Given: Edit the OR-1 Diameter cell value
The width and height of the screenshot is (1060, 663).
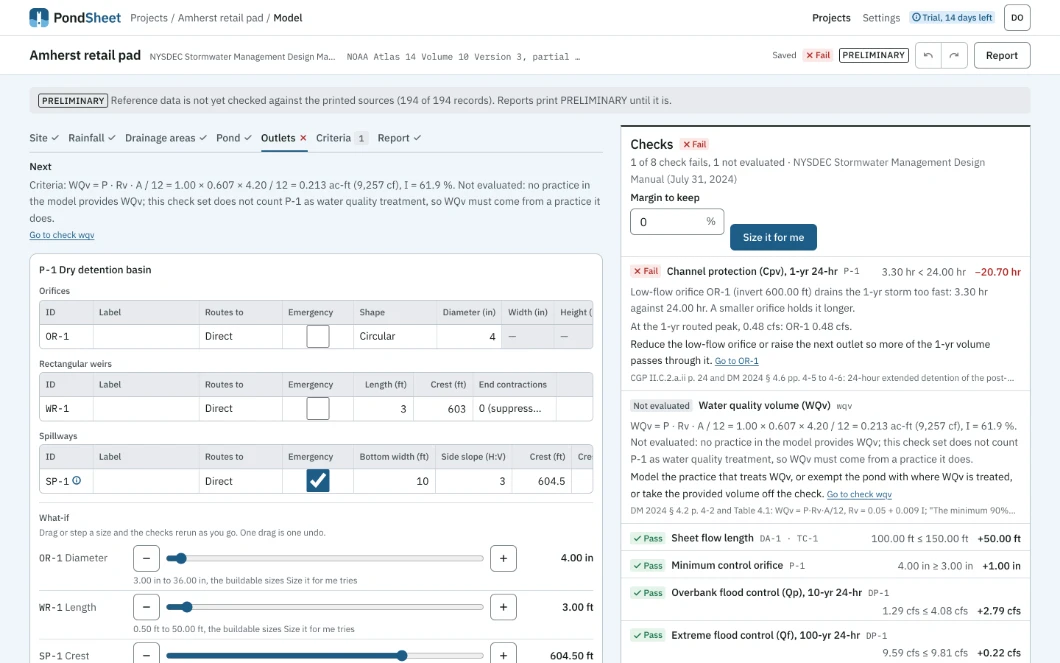Looking at the screenshot, I should point(469,336).
